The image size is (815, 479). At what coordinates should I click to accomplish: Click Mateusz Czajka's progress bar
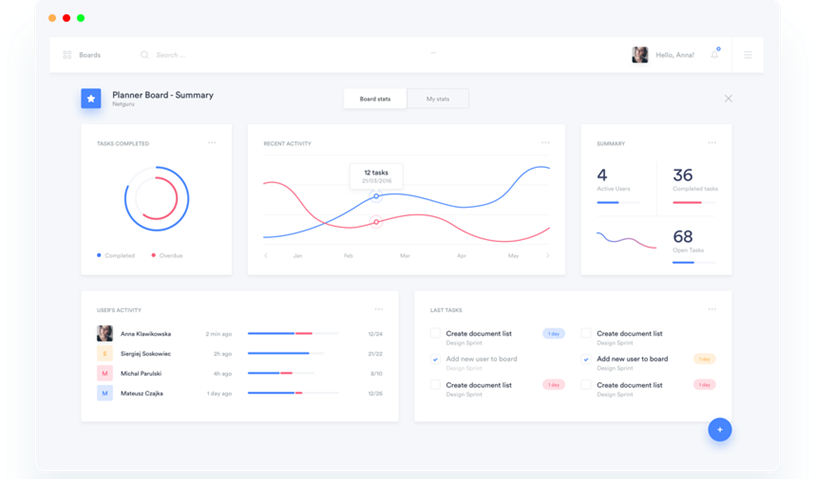pyautogui.click(x=293, y=393)
